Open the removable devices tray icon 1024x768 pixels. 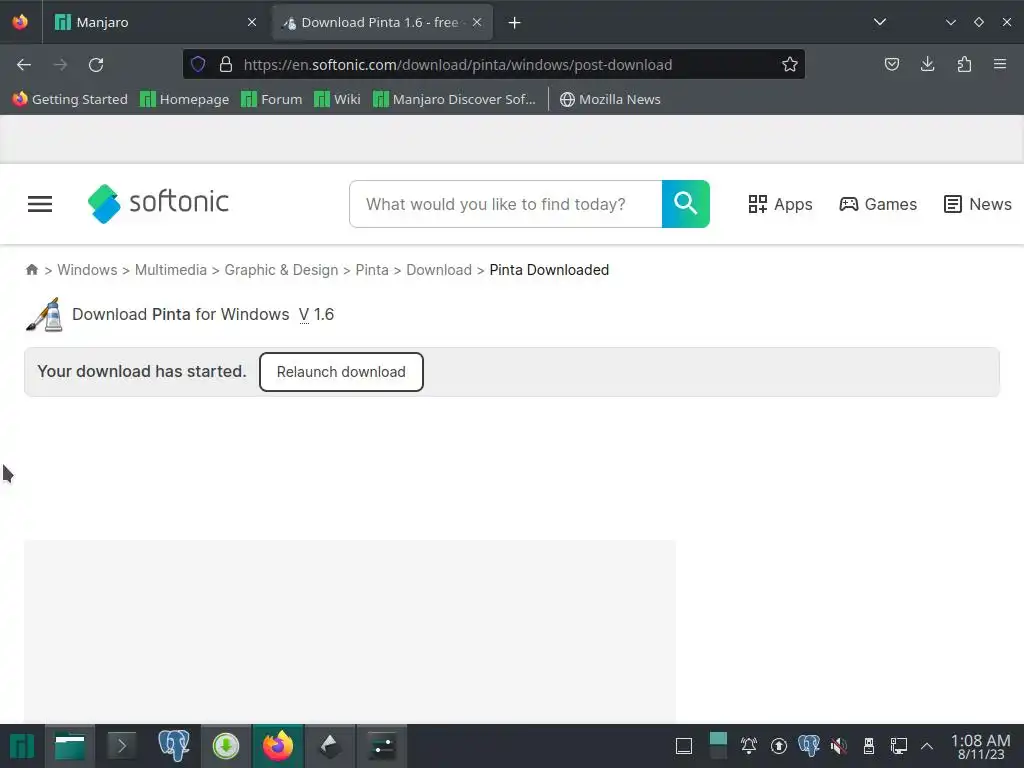[x=869, y=746]
